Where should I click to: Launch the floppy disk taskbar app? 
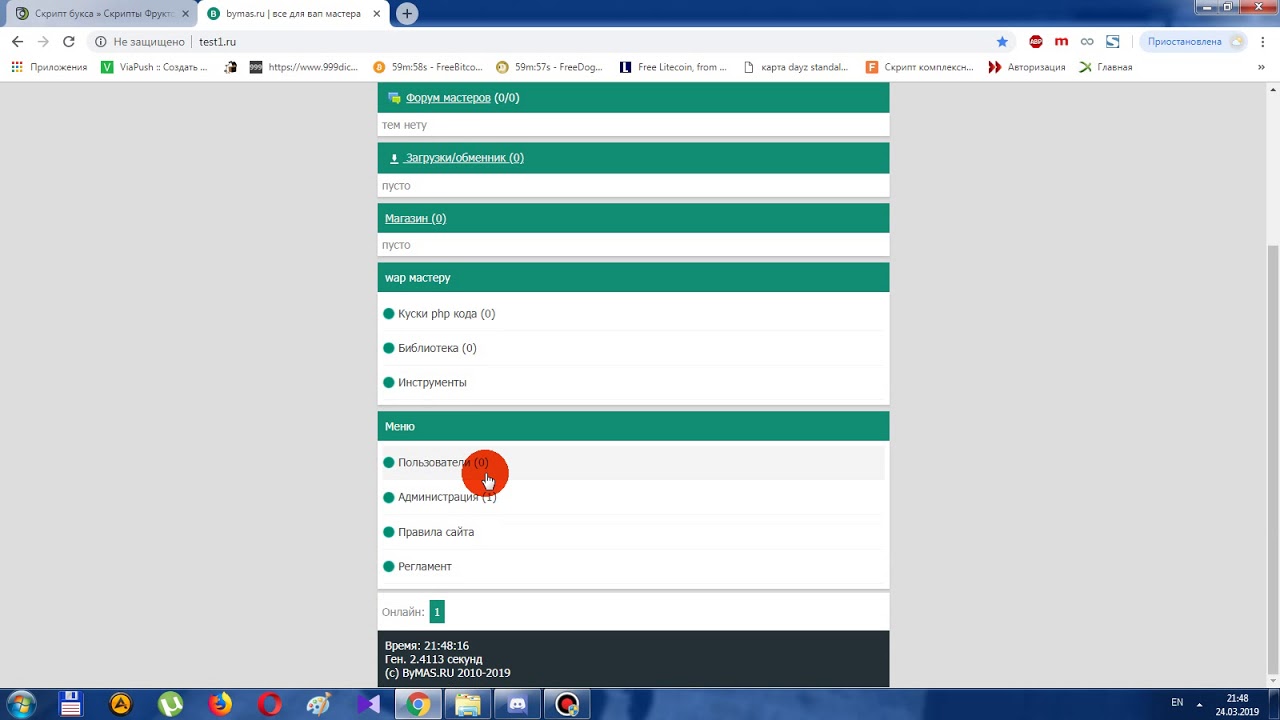(x=70, y=704)
